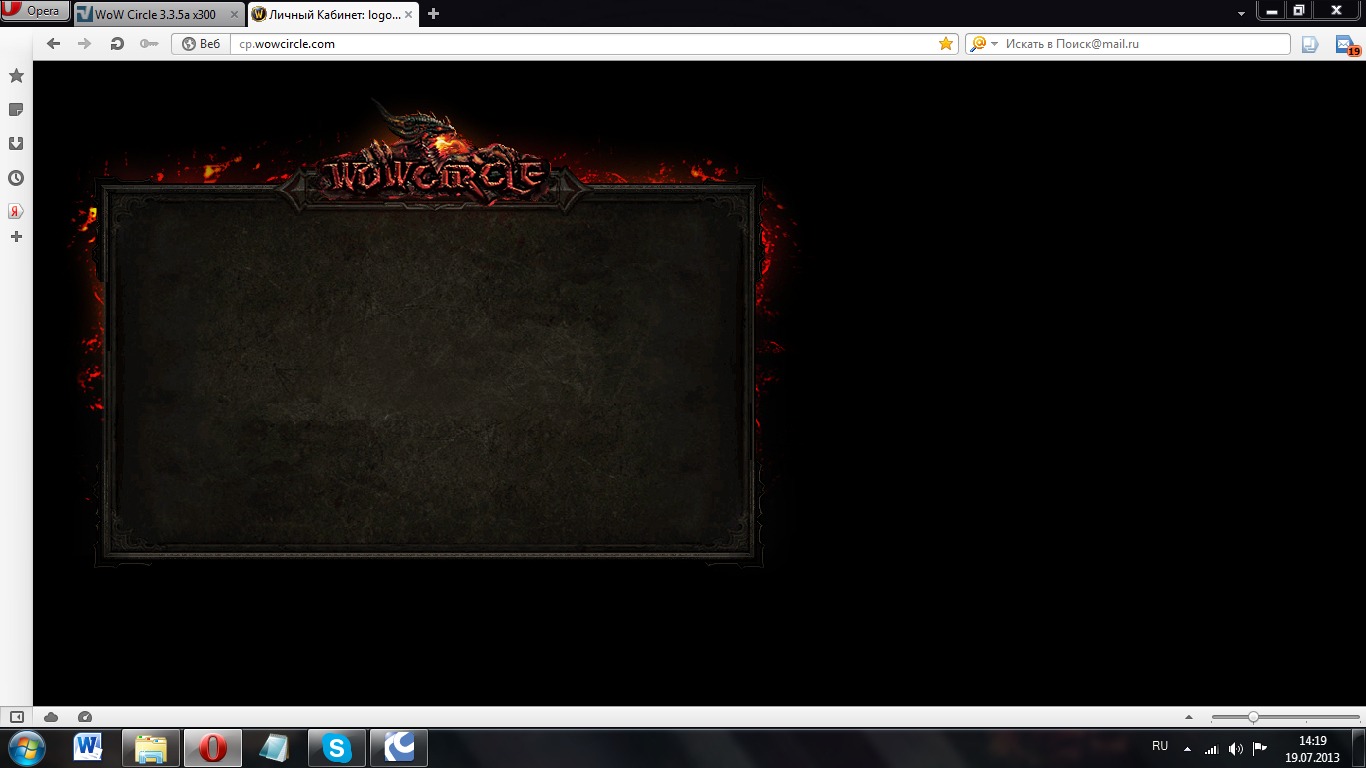
Task: Open the network signal tray icon
Action: 1212,748
